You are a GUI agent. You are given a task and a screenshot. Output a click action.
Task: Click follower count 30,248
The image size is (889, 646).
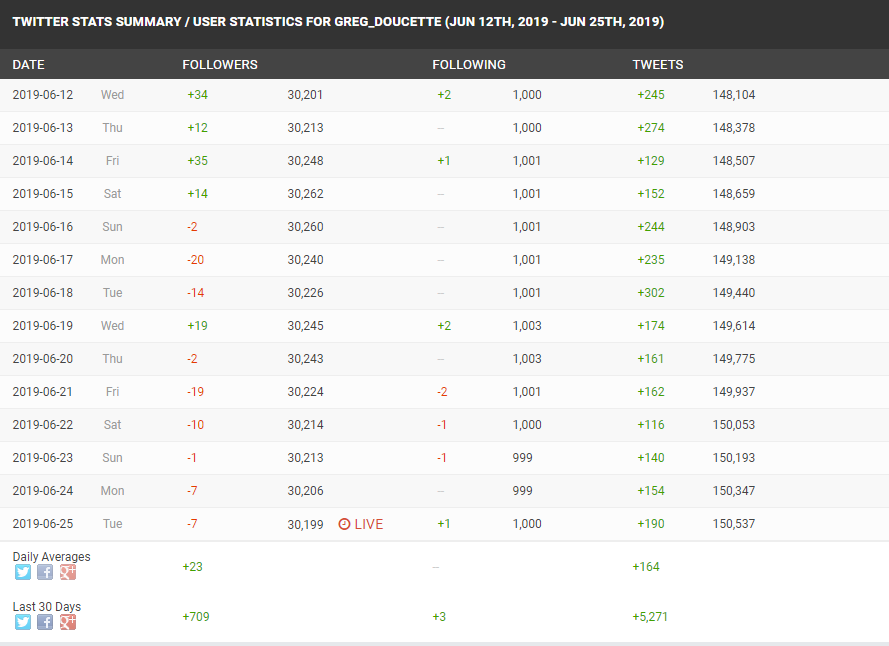click(305, 161)
